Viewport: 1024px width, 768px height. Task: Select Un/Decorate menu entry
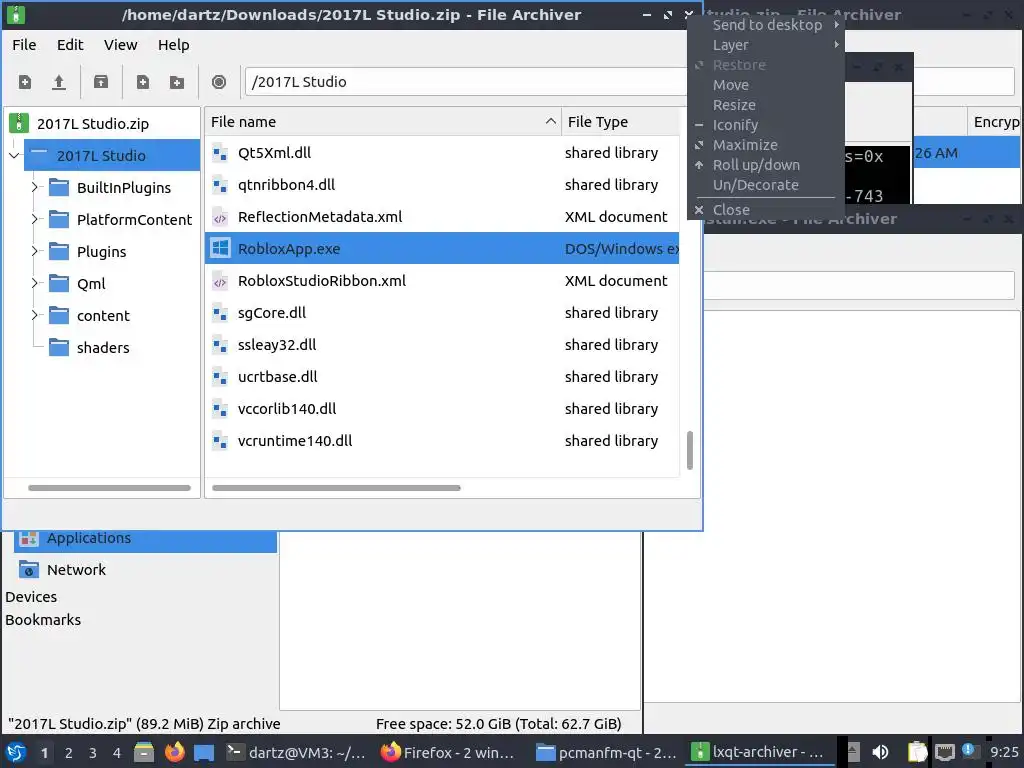pos(767,185)
